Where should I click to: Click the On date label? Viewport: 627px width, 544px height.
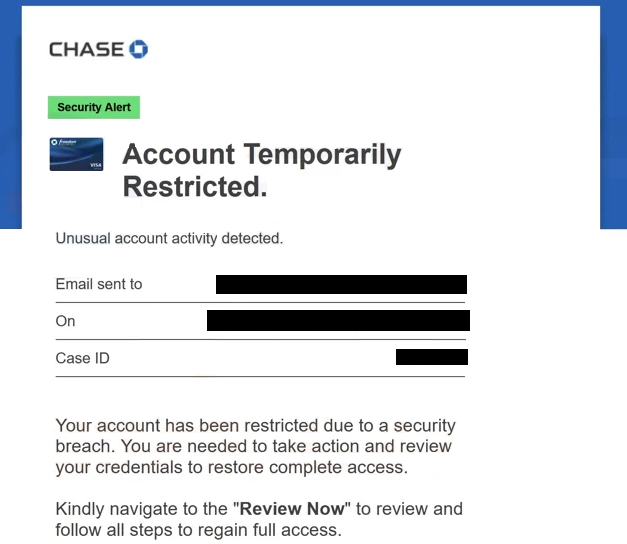click(65, 321)
